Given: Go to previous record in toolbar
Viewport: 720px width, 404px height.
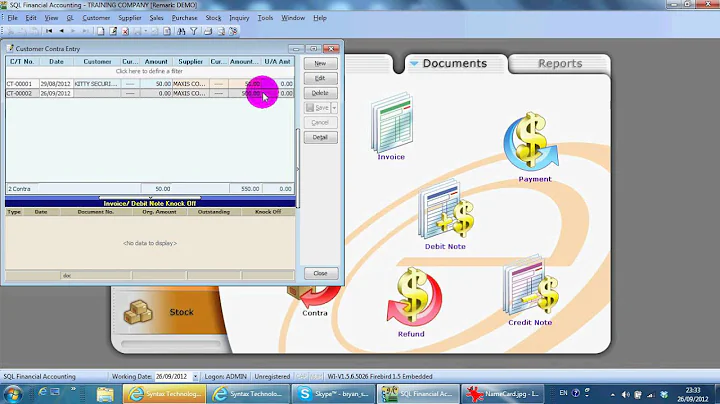Looking at the screenshot, I should point(62,31).
